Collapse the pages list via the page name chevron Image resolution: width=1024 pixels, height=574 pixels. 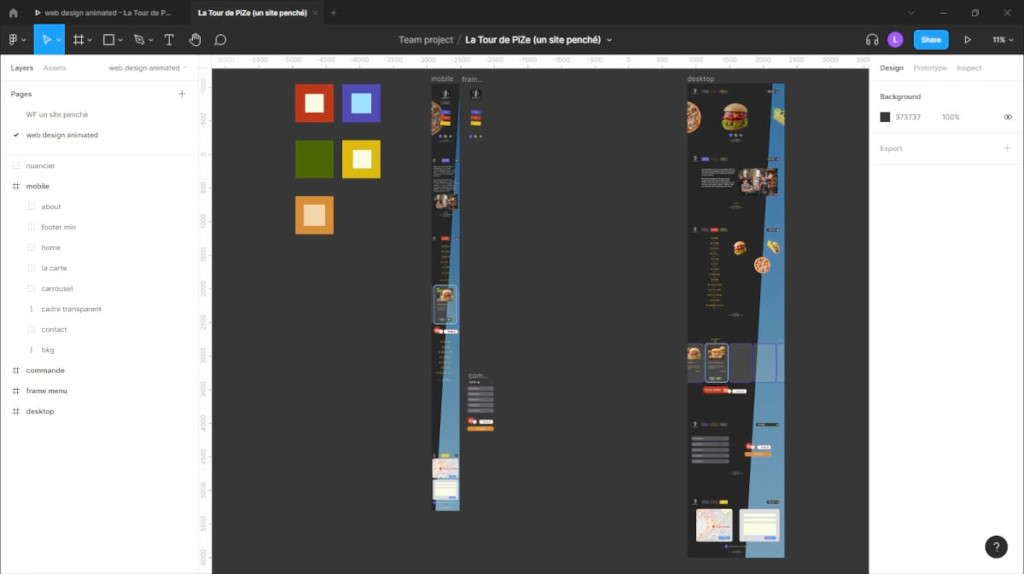185,68
